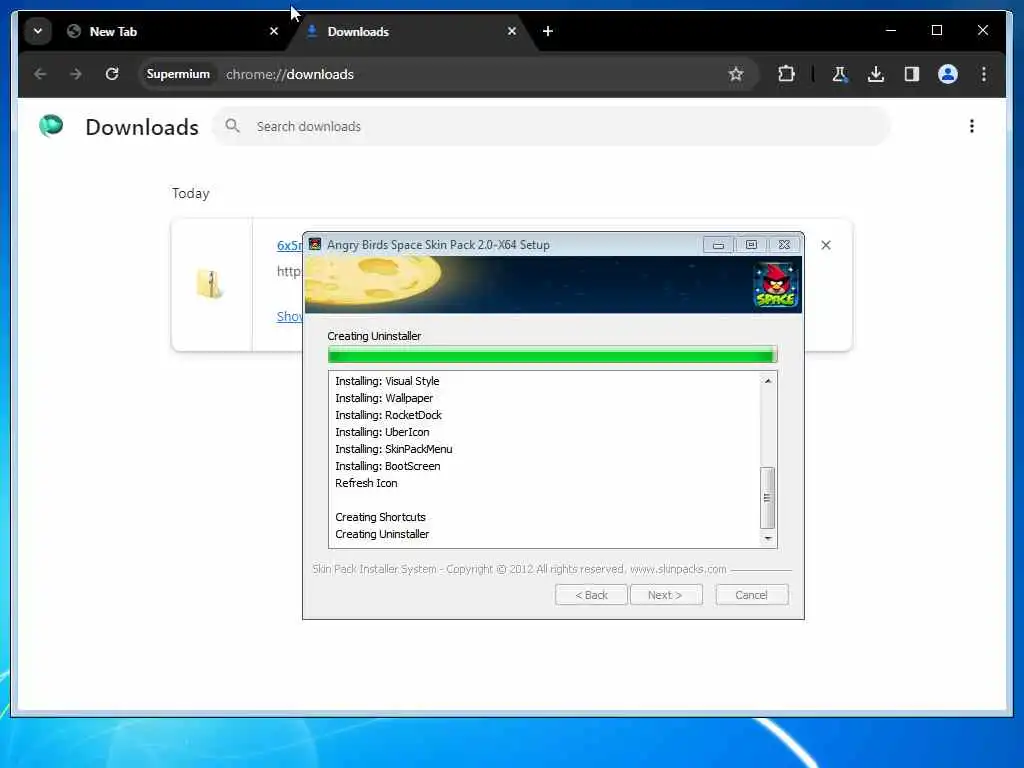Close the New Tab tab

274,31
